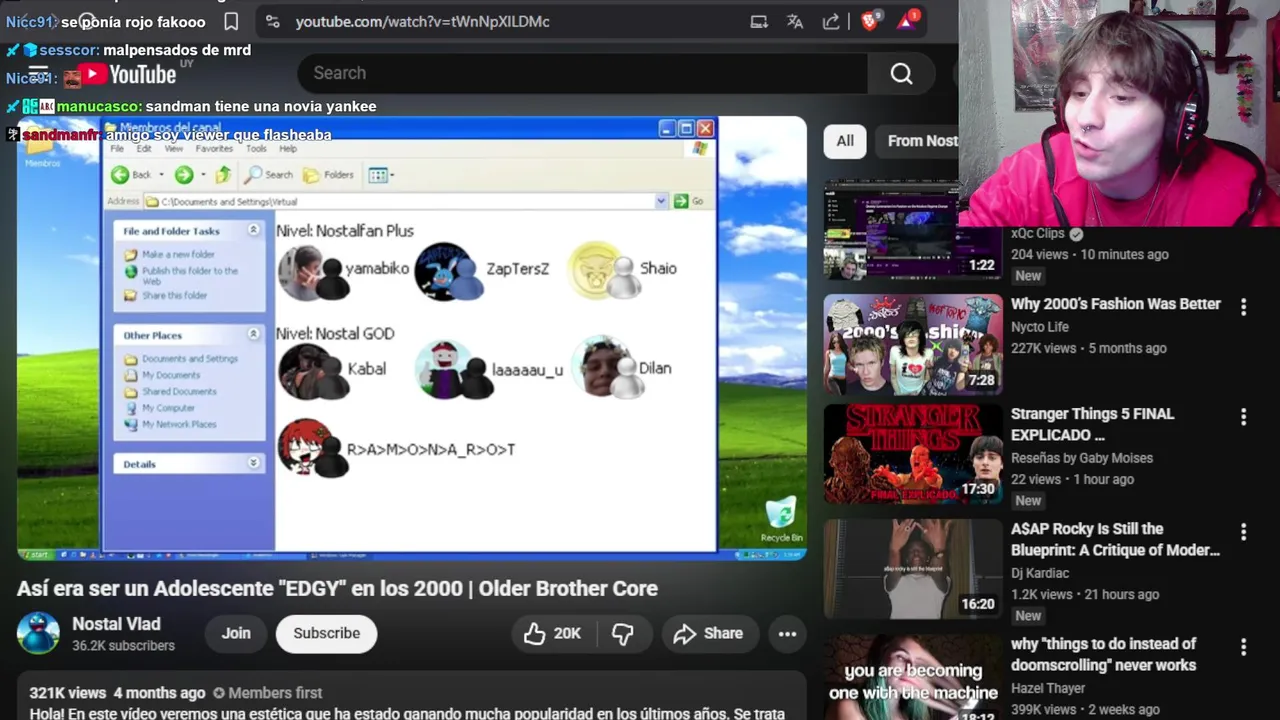Click the Dilan member entry
This screenshot has width=1280, height=720.
[622, 368]
